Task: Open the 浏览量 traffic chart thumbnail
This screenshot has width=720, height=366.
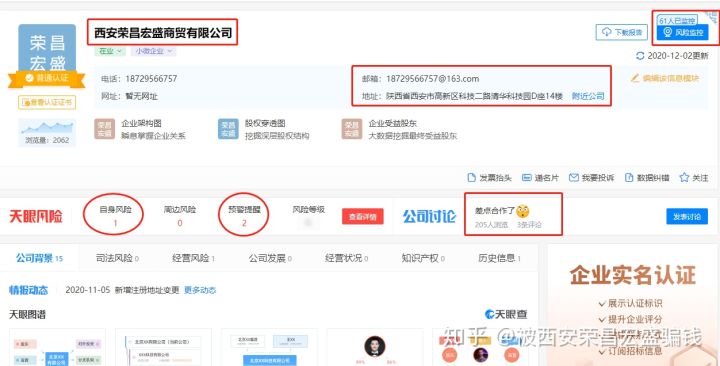Action: coord(47,132)
